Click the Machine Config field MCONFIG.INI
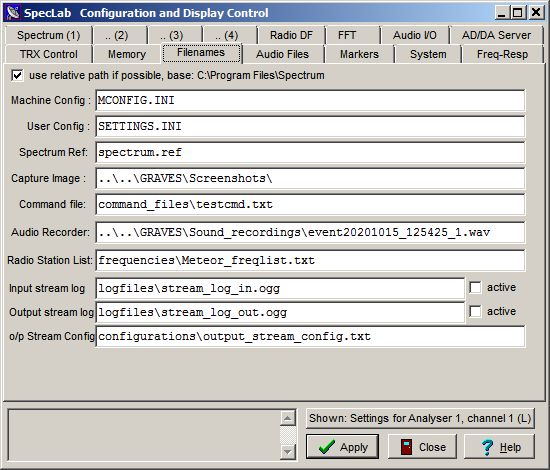Image resolution: width=550 pixels, height=470 pixels. tap(310, 100)
